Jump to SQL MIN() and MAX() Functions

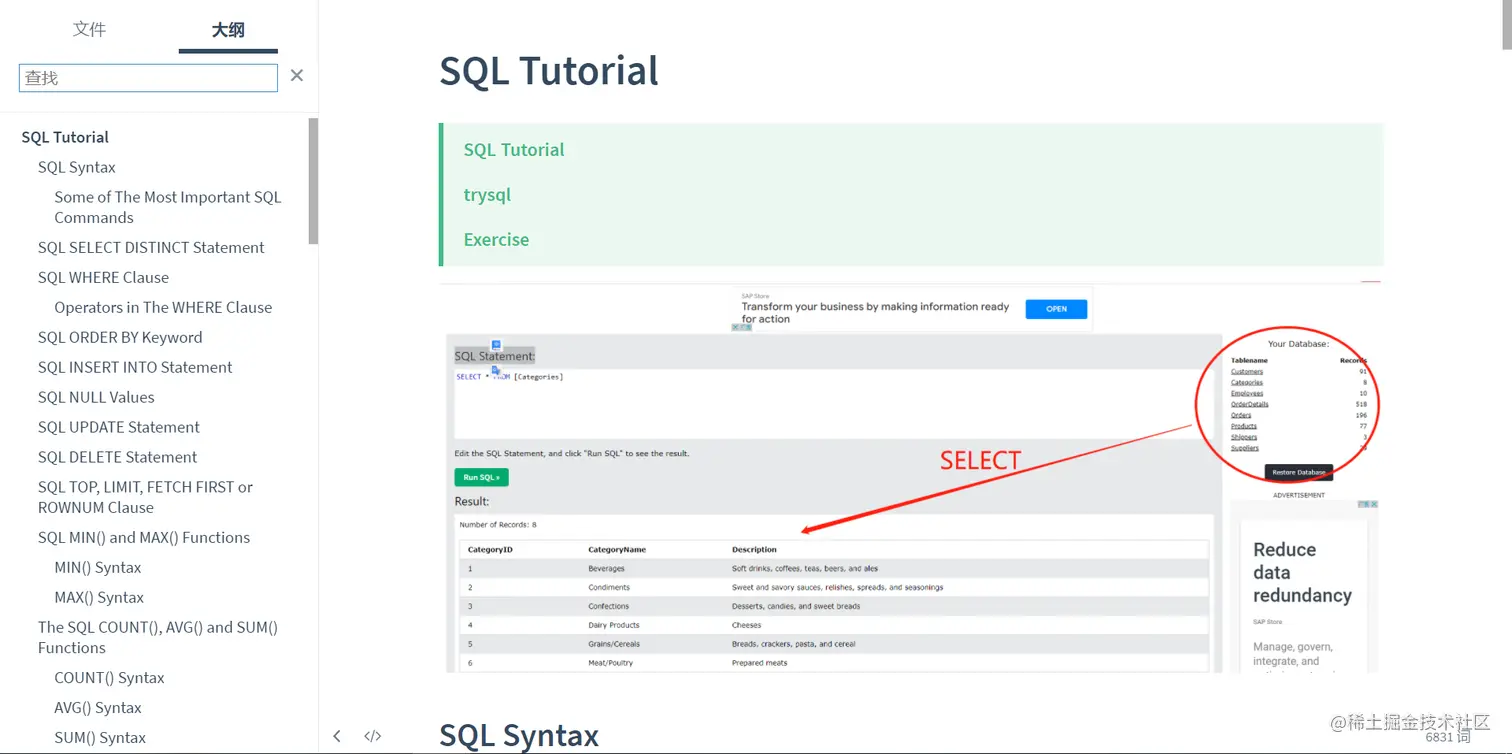click(144, 537)
